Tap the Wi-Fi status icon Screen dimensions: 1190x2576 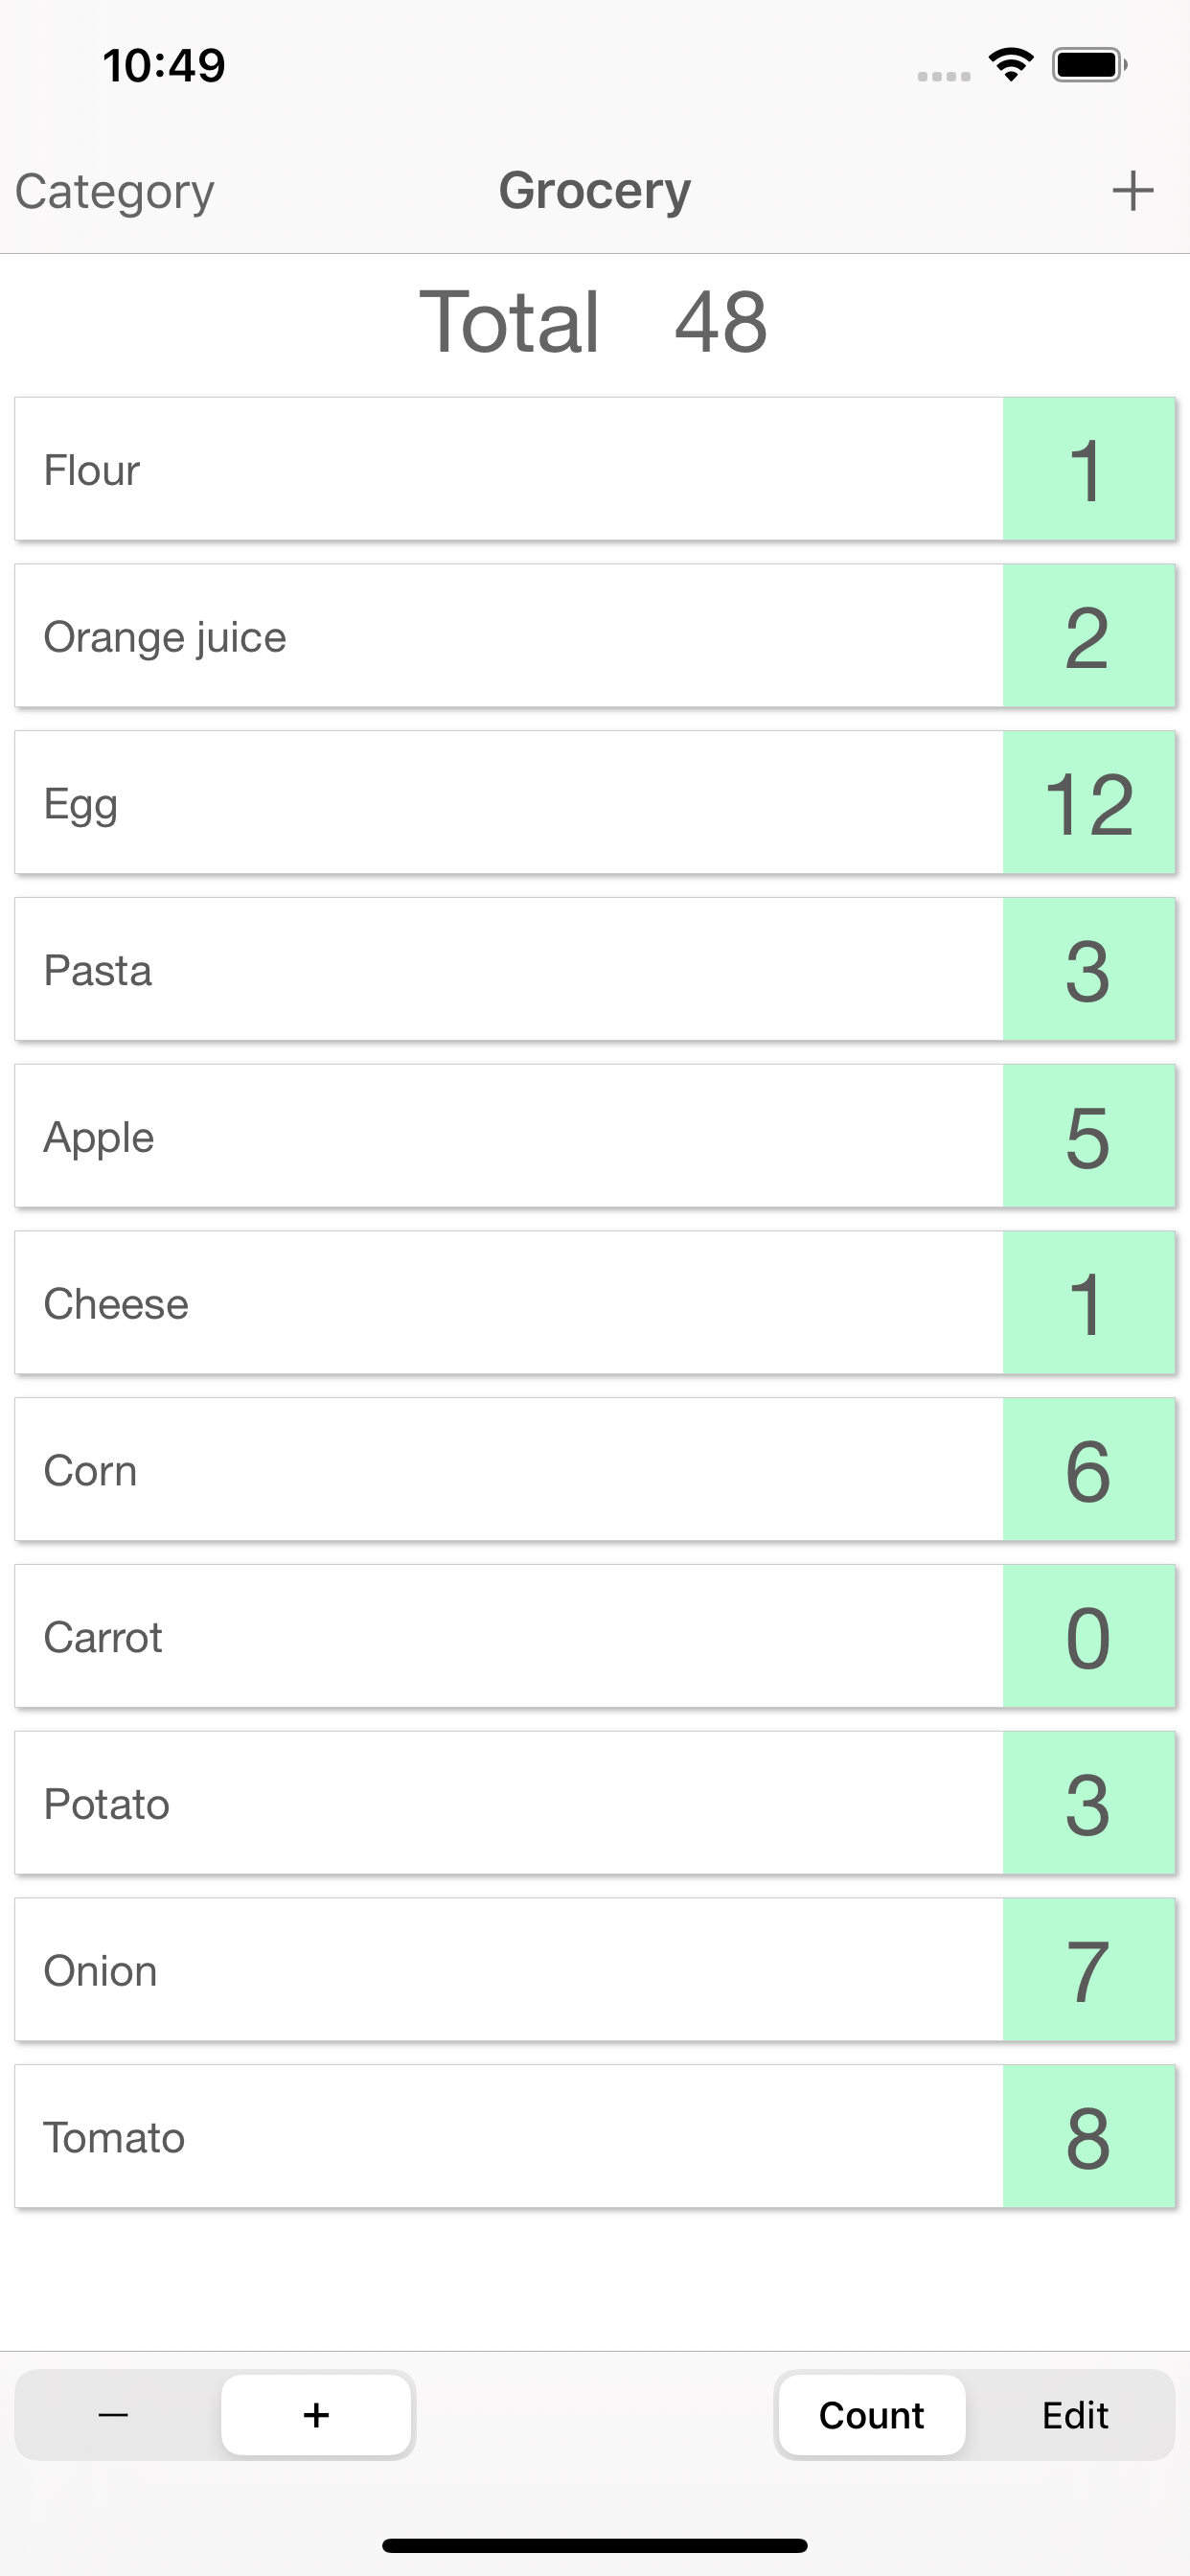point(1010,65)
